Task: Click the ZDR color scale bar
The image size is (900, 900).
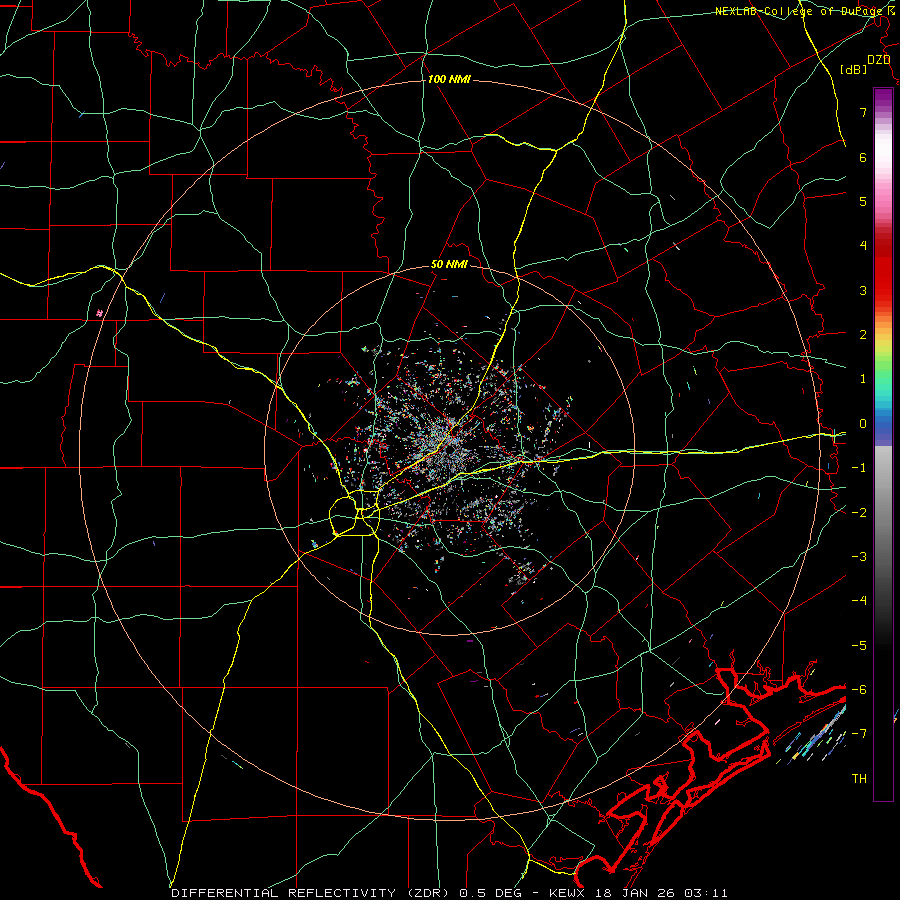Action: pos(883,444)
